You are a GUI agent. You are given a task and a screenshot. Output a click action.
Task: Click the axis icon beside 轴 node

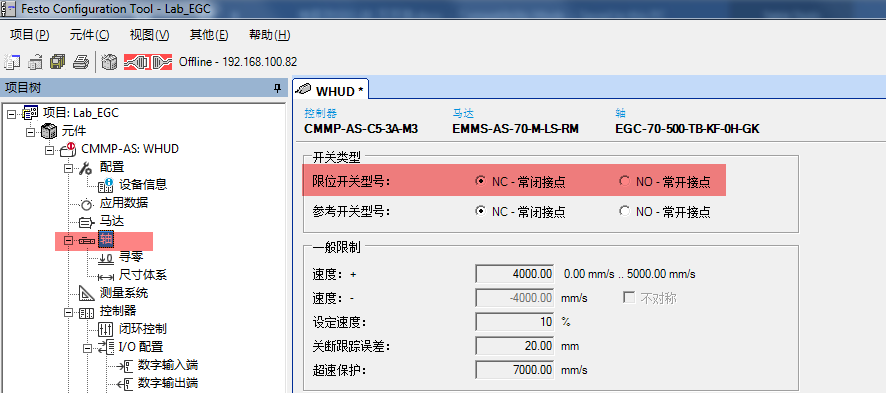(x=87, y=241)
